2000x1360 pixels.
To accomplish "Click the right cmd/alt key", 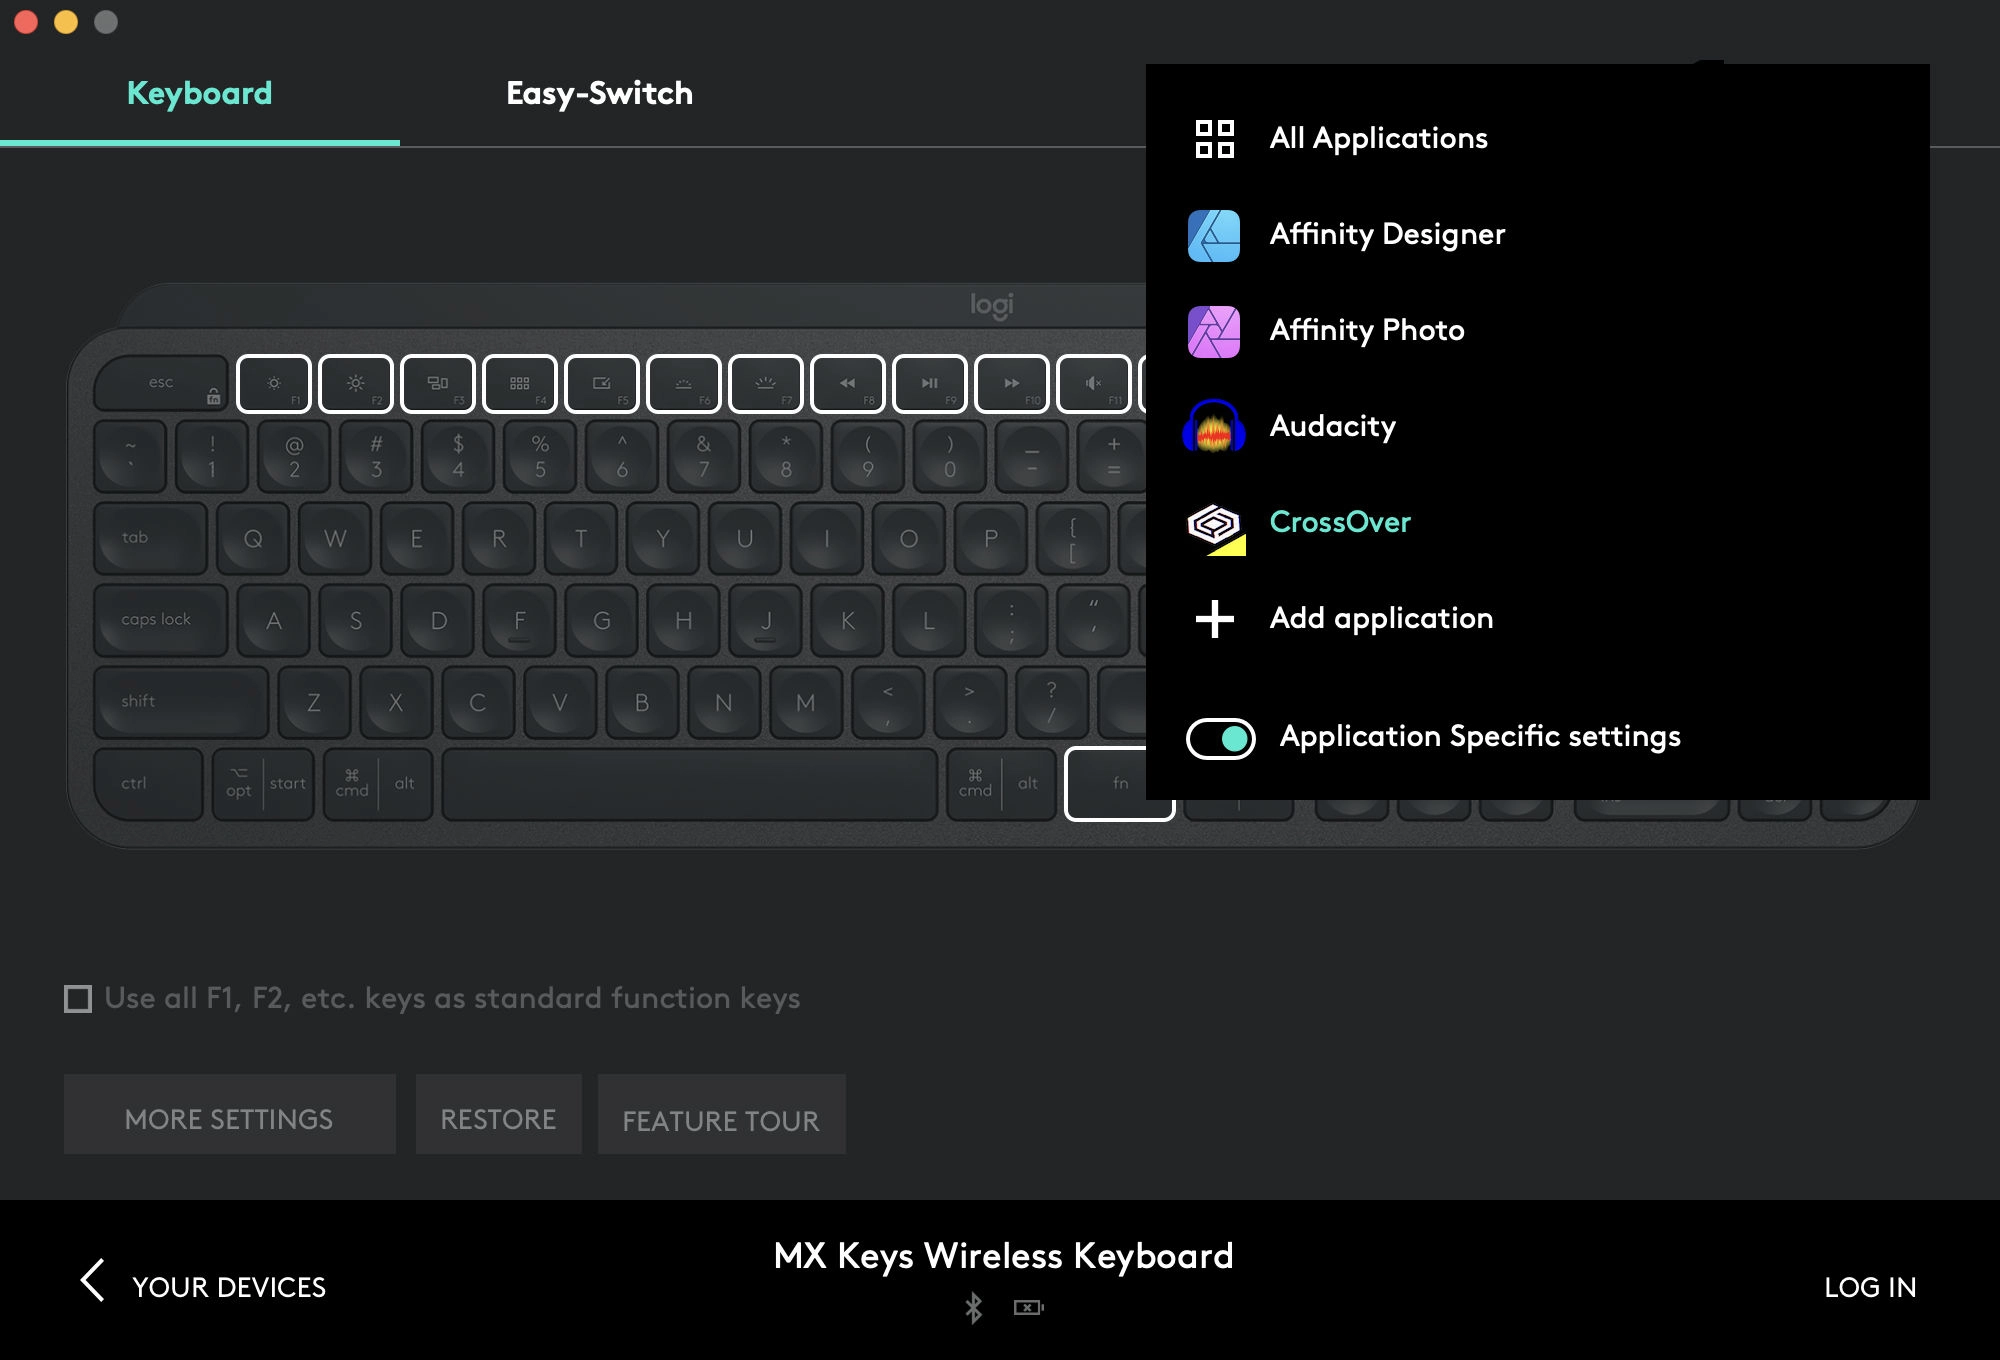I will (1001, 784).
